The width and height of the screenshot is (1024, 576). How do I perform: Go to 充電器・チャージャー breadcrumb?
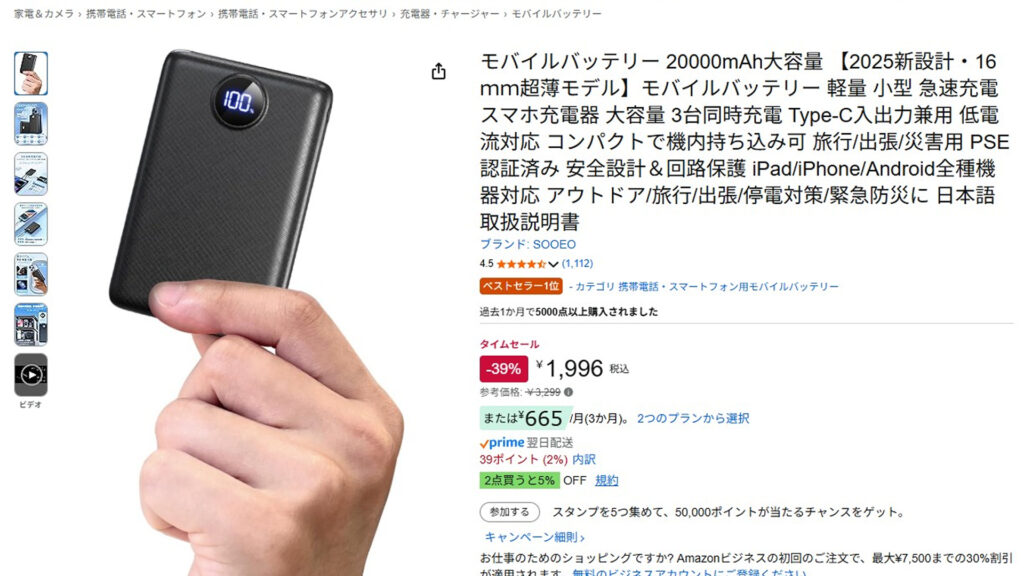click(x=449, y=14)
